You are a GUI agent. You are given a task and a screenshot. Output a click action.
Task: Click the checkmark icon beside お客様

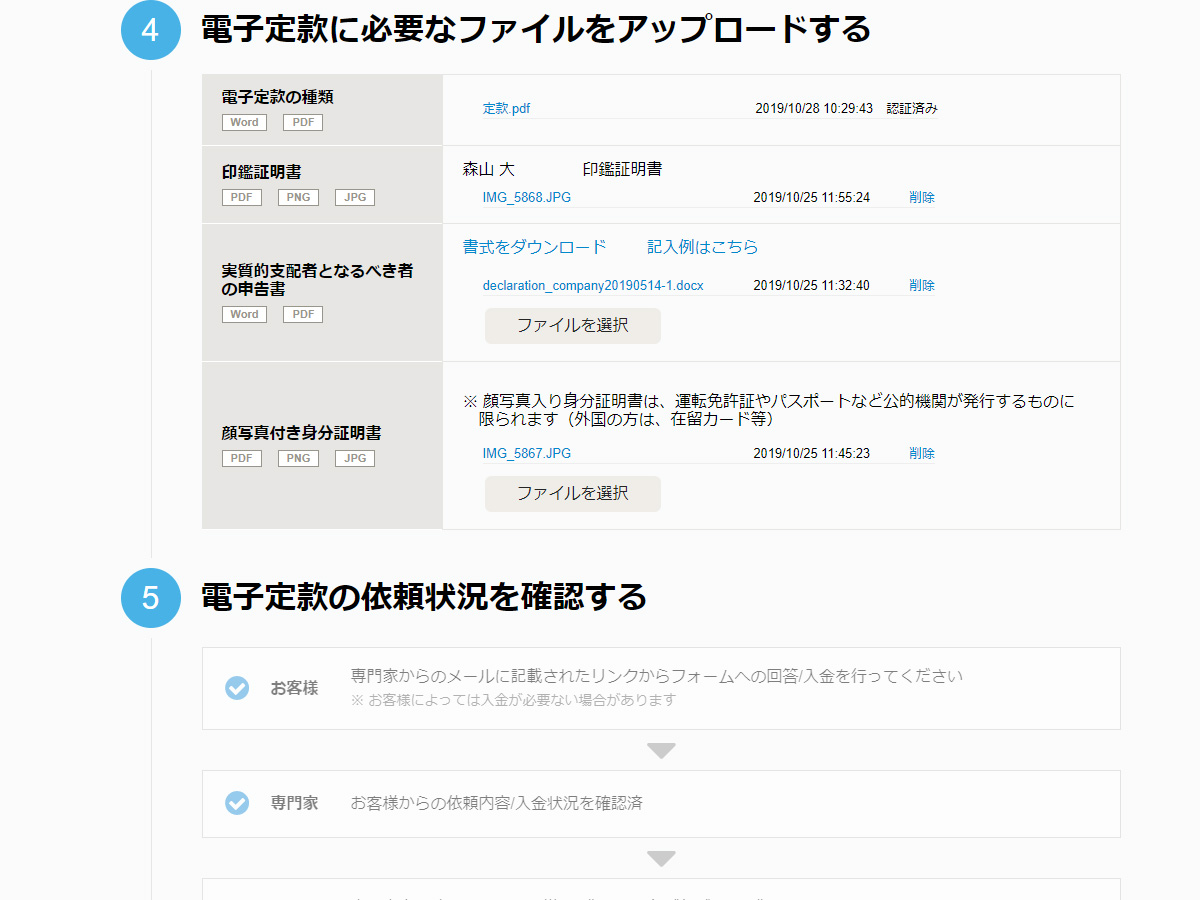[237, 688]
